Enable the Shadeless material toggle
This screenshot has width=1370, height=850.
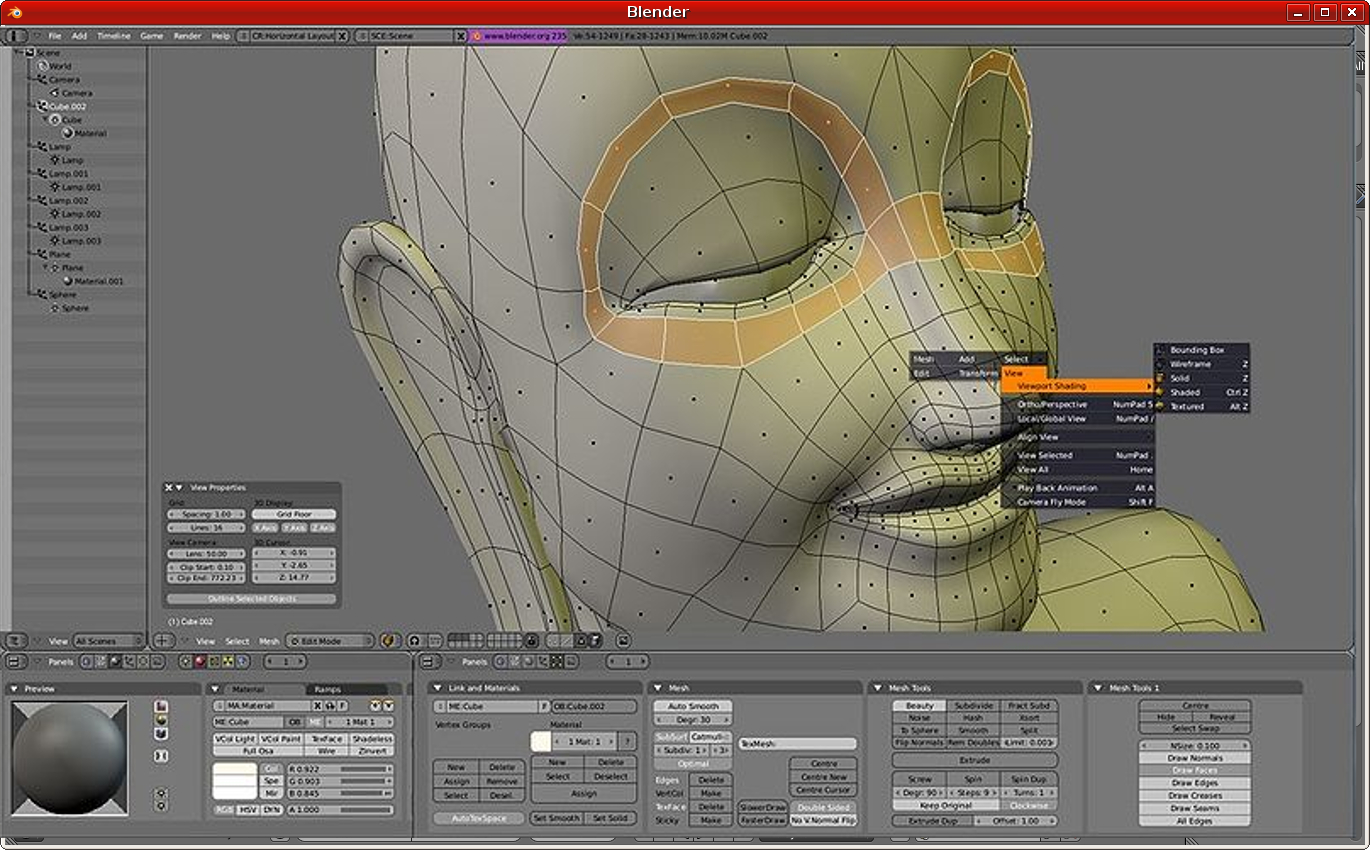372,738
